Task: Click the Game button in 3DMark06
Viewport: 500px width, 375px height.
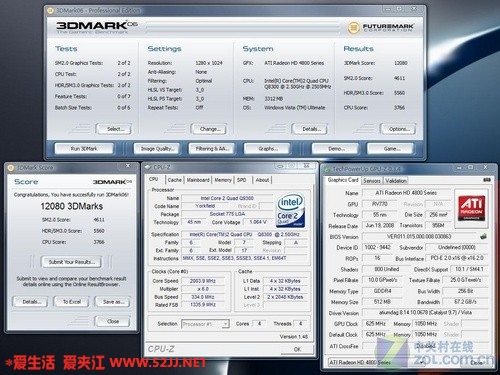Action: 391,149
